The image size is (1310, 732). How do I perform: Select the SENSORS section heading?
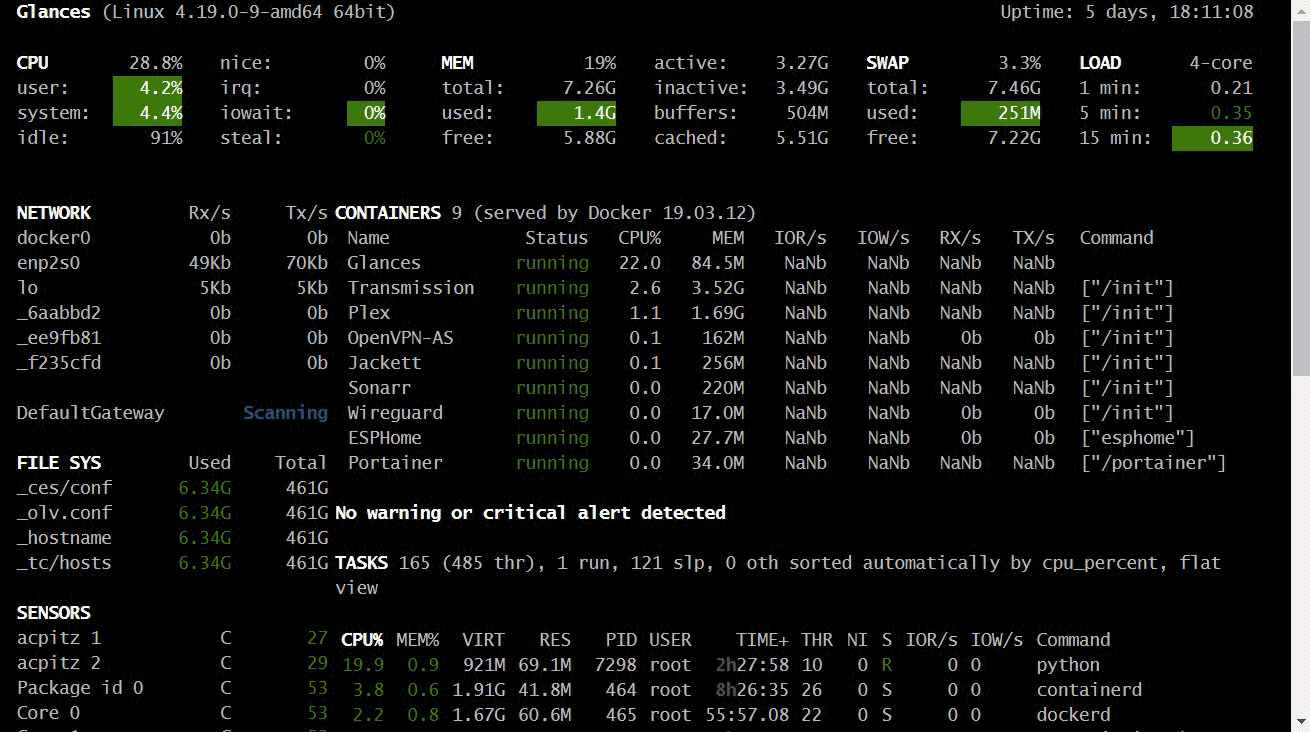pos(54,613)
